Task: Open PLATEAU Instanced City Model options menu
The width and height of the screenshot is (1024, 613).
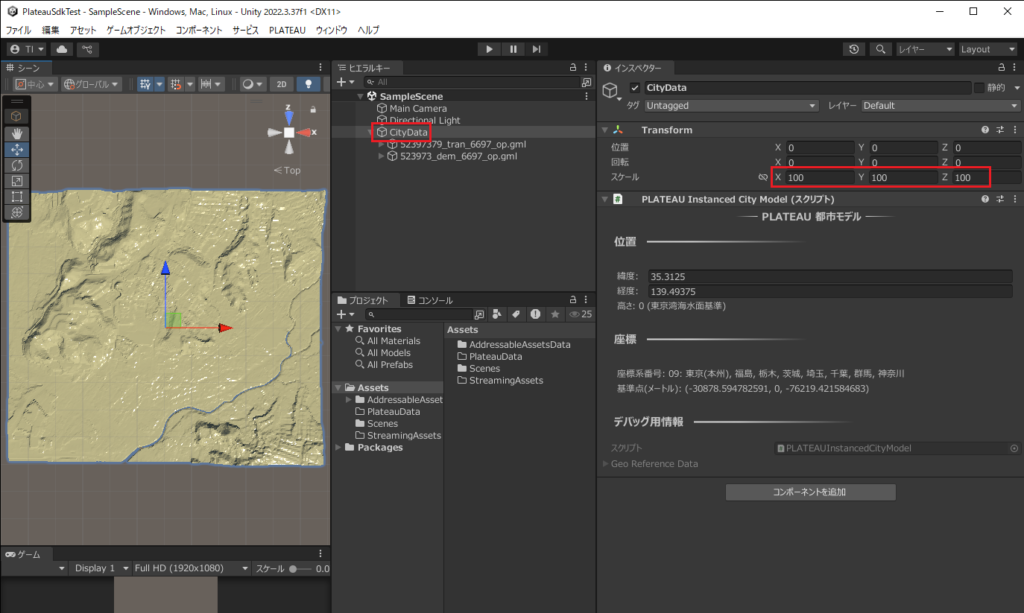Action: (1015, 199)
